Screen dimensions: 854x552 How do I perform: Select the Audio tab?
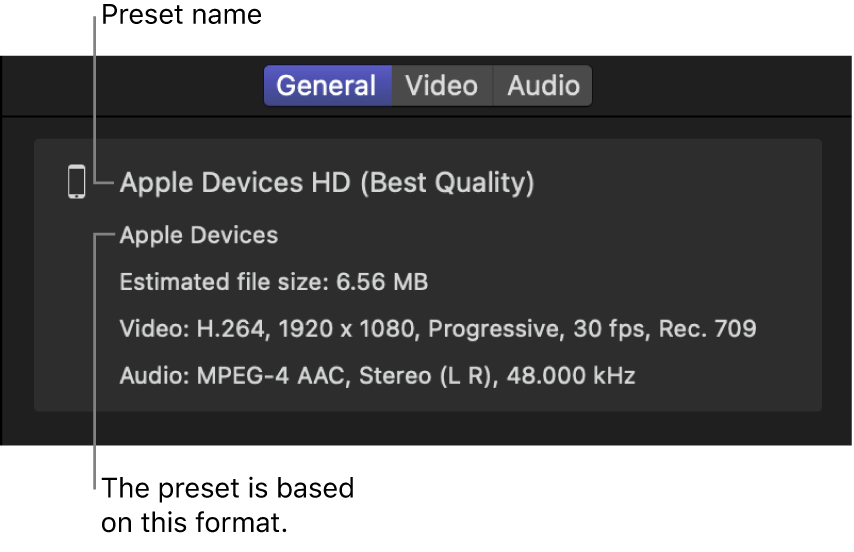543,86
